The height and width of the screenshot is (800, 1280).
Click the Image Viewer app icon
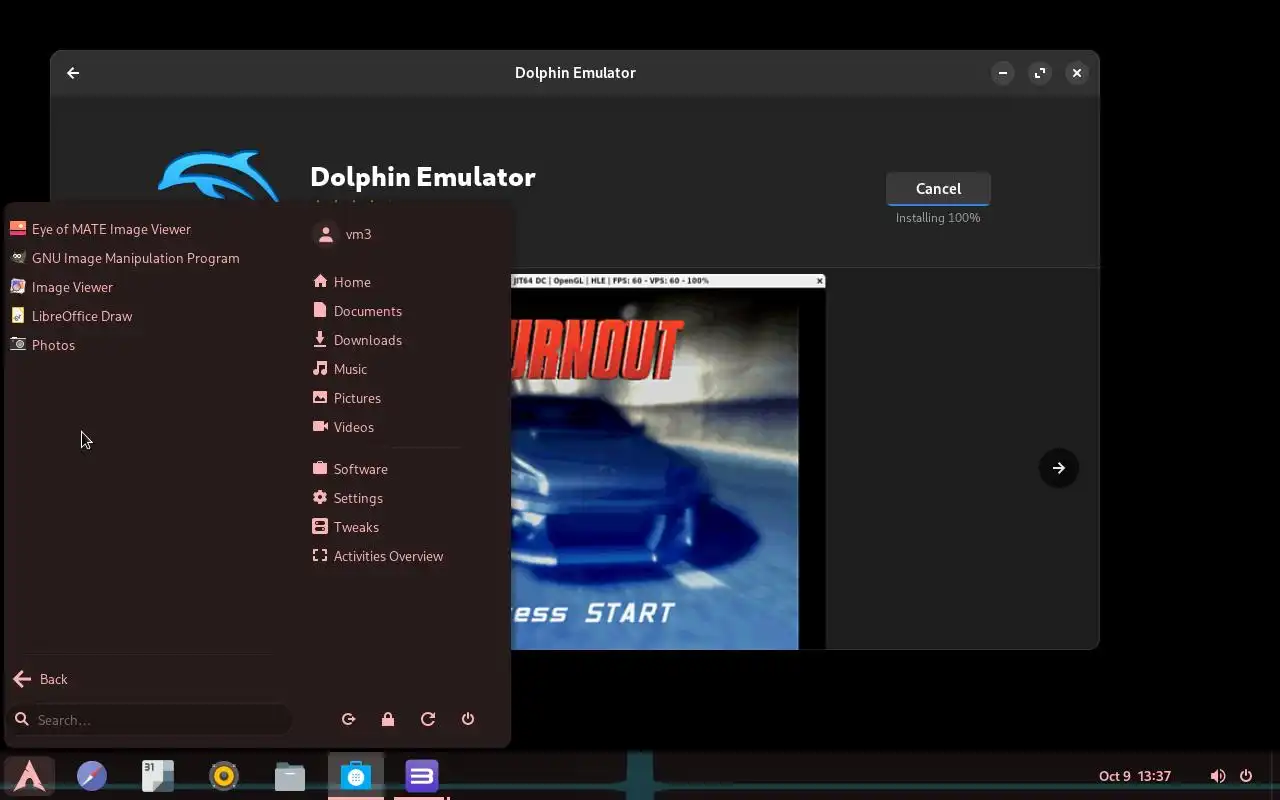tap(18, 286)
